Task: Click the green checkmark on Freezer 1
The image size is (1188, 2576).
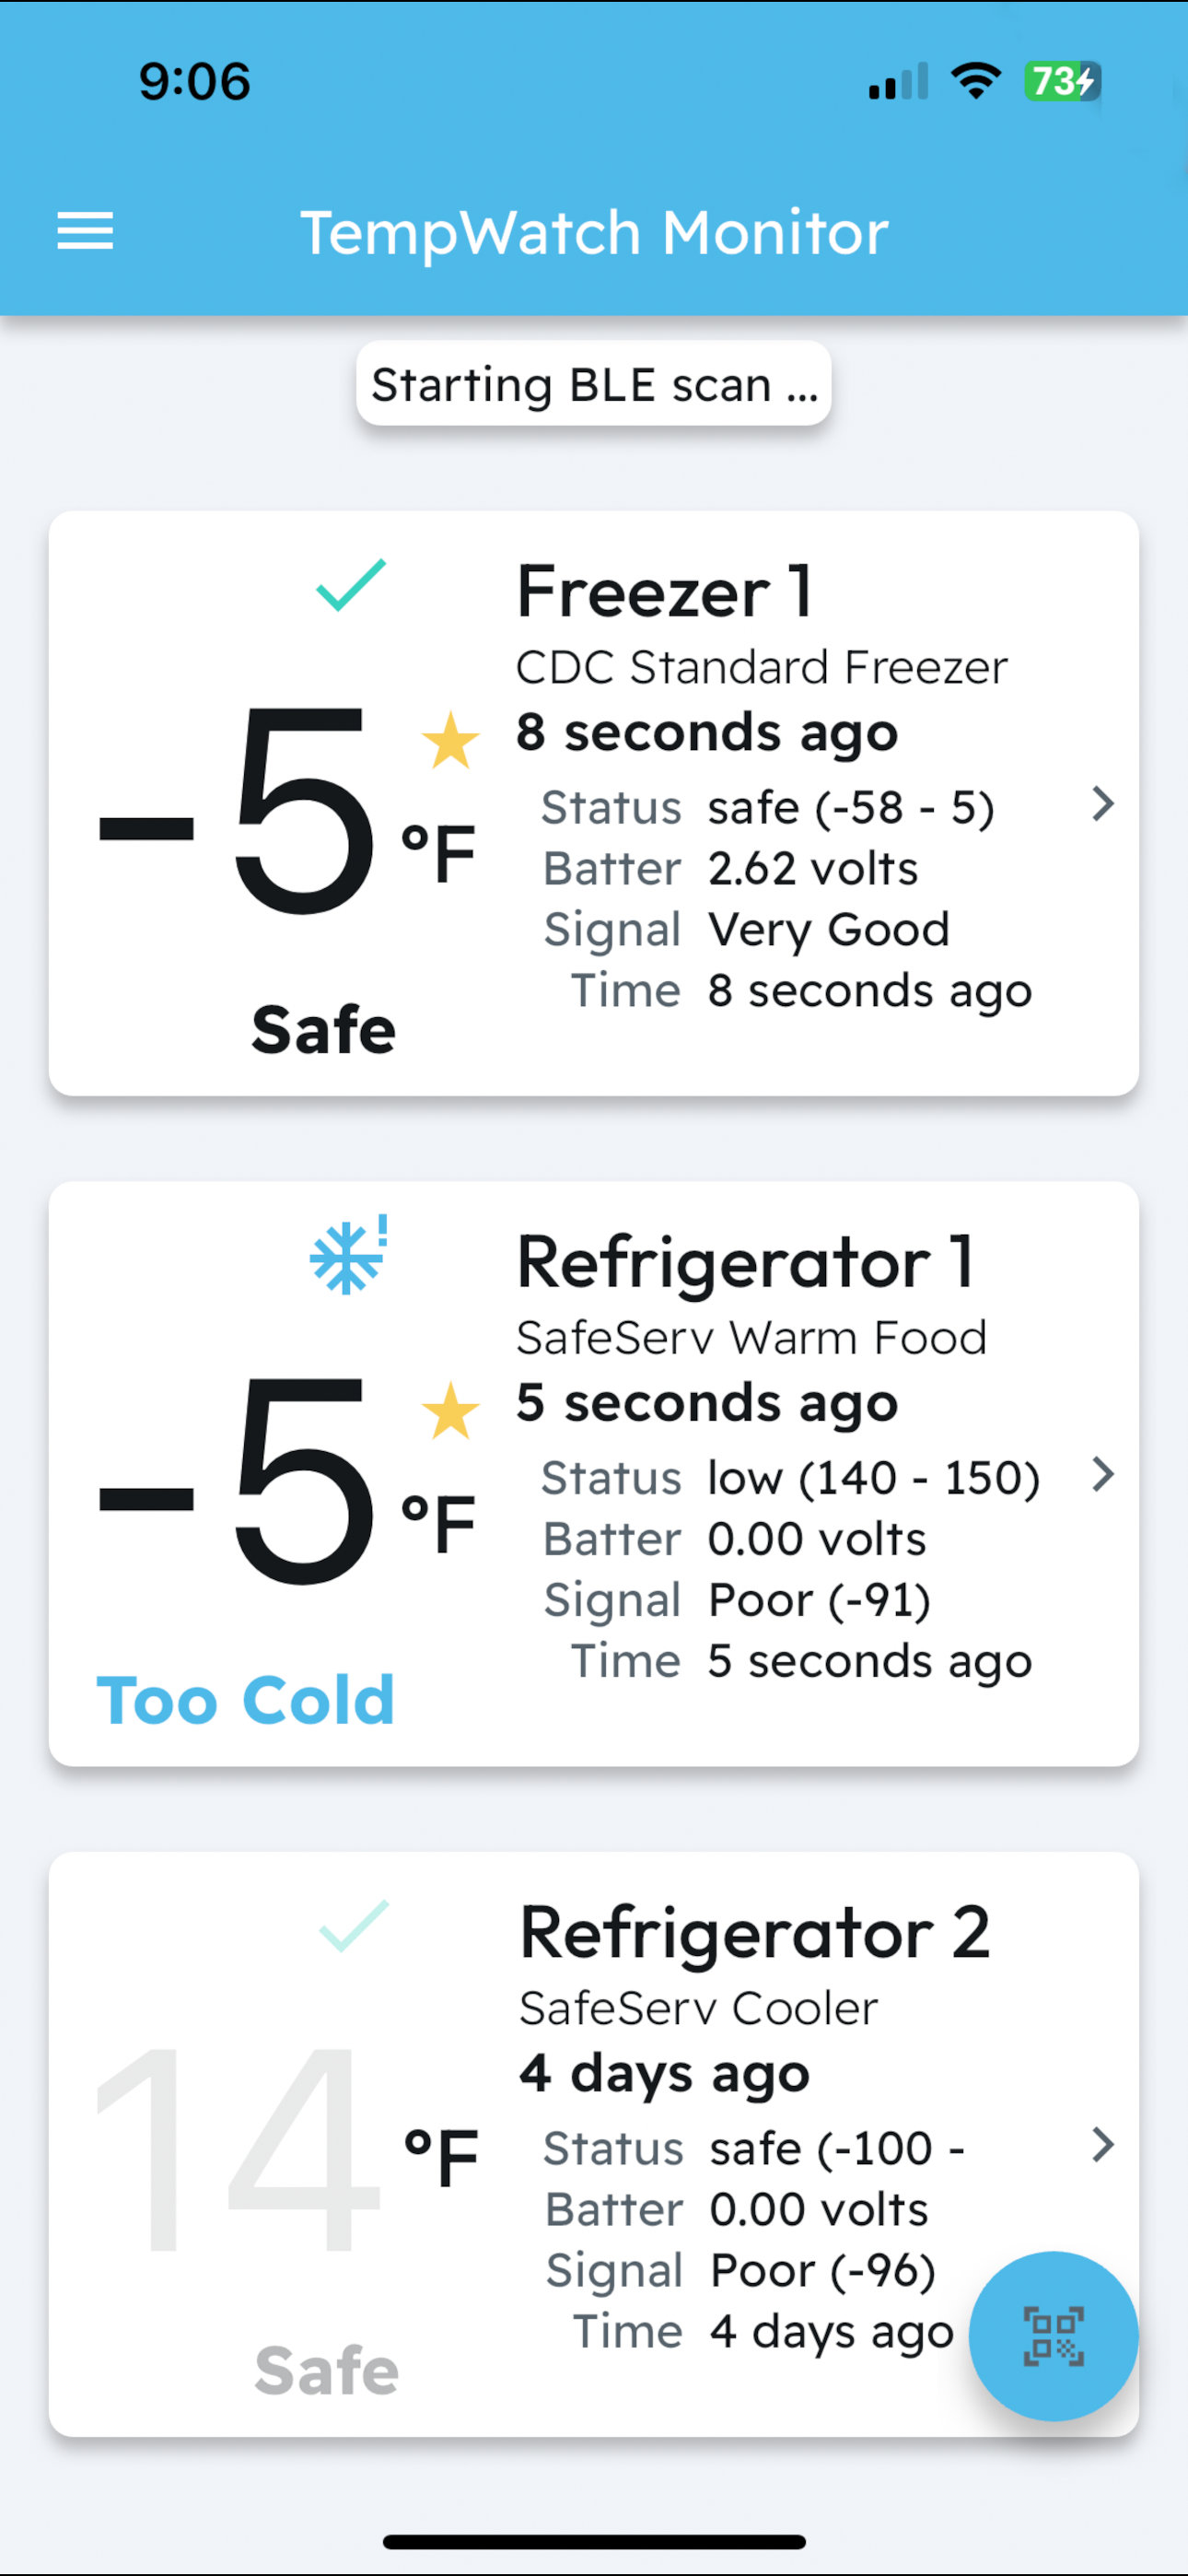Action: click(351, 585)
